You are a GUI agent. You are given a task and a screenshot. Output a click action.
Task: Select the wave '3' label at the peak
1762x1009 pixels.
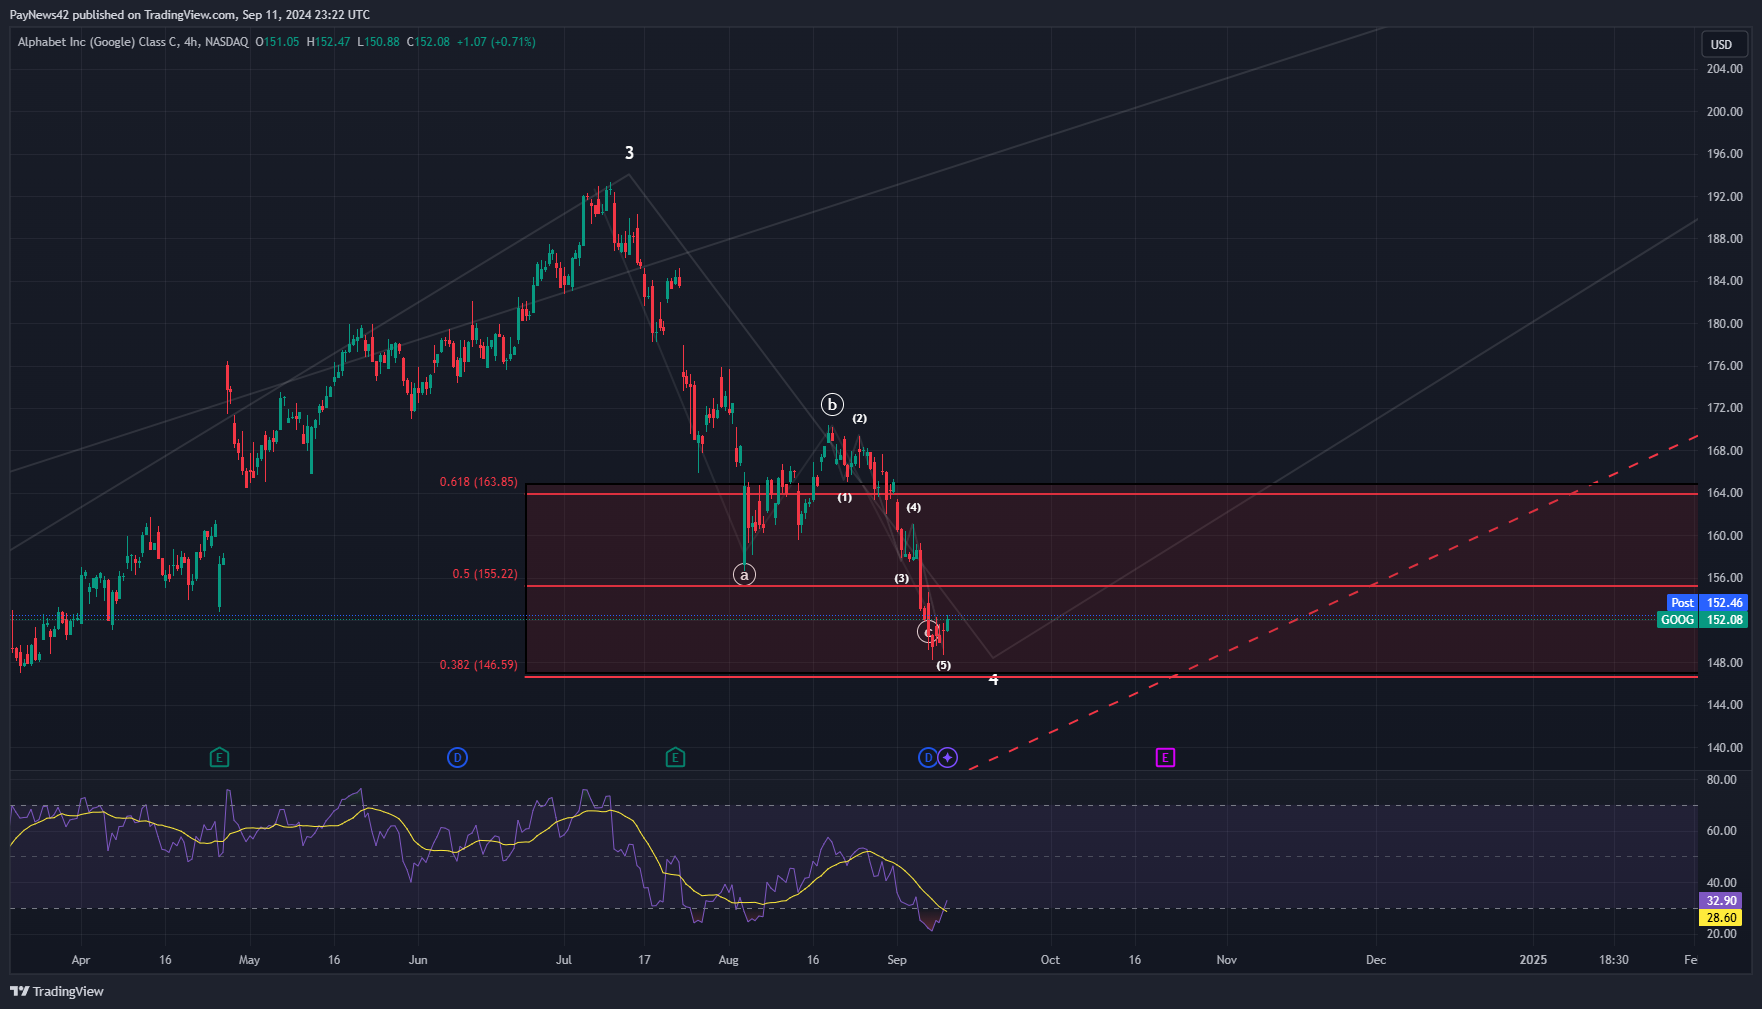click(x=629, y=153)
